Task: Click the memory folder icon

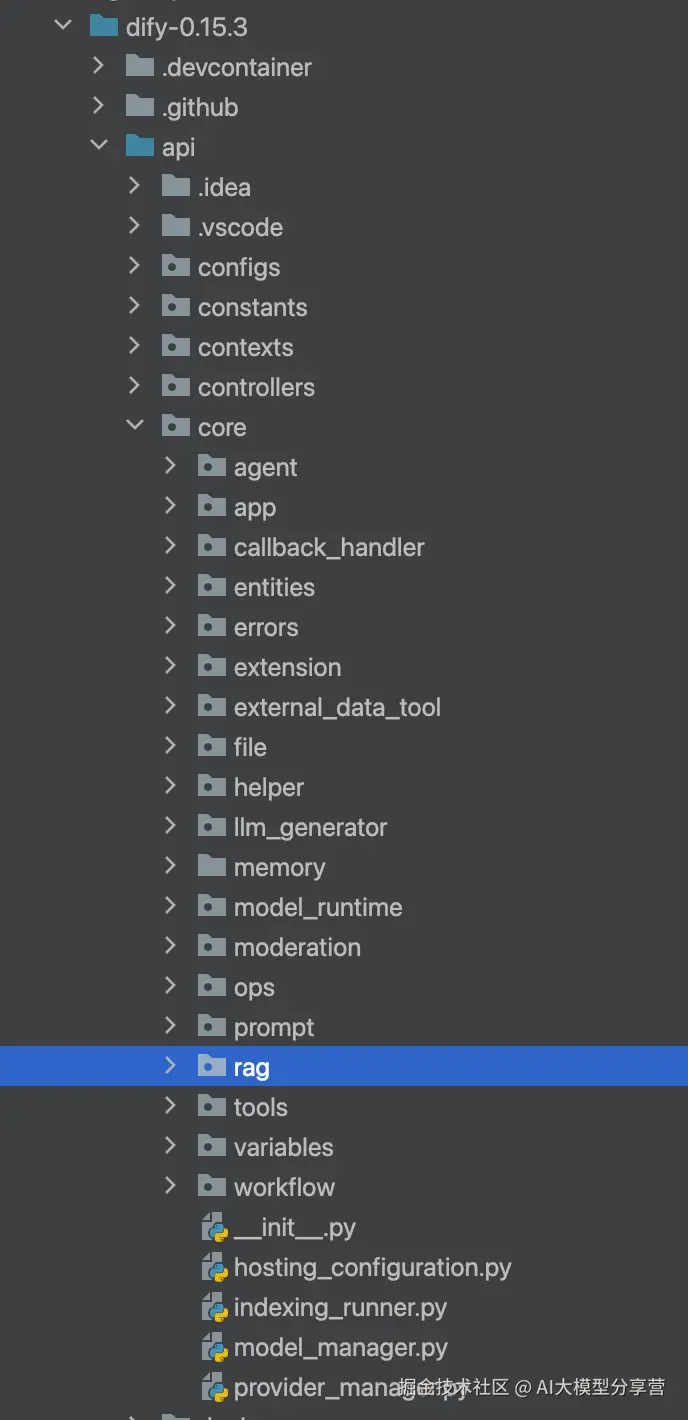Action: click(x=212, y=867)
